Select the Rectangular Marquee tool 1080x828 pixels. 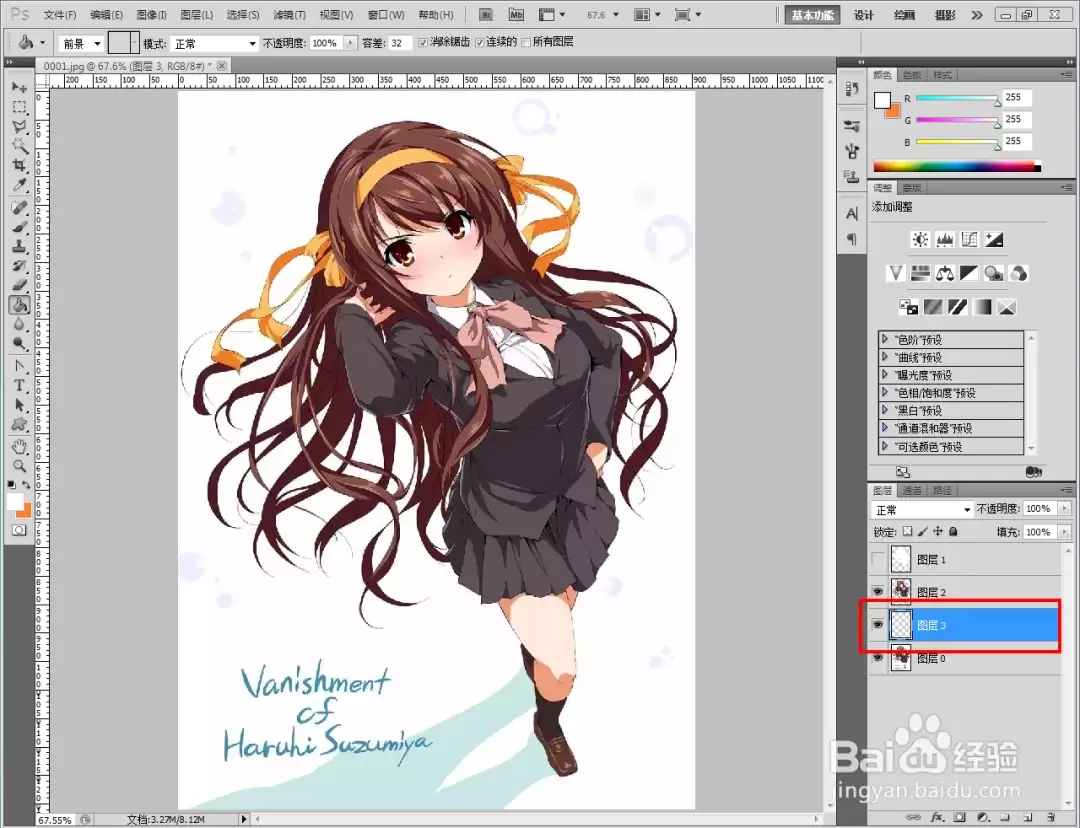[x=19, y=107]
